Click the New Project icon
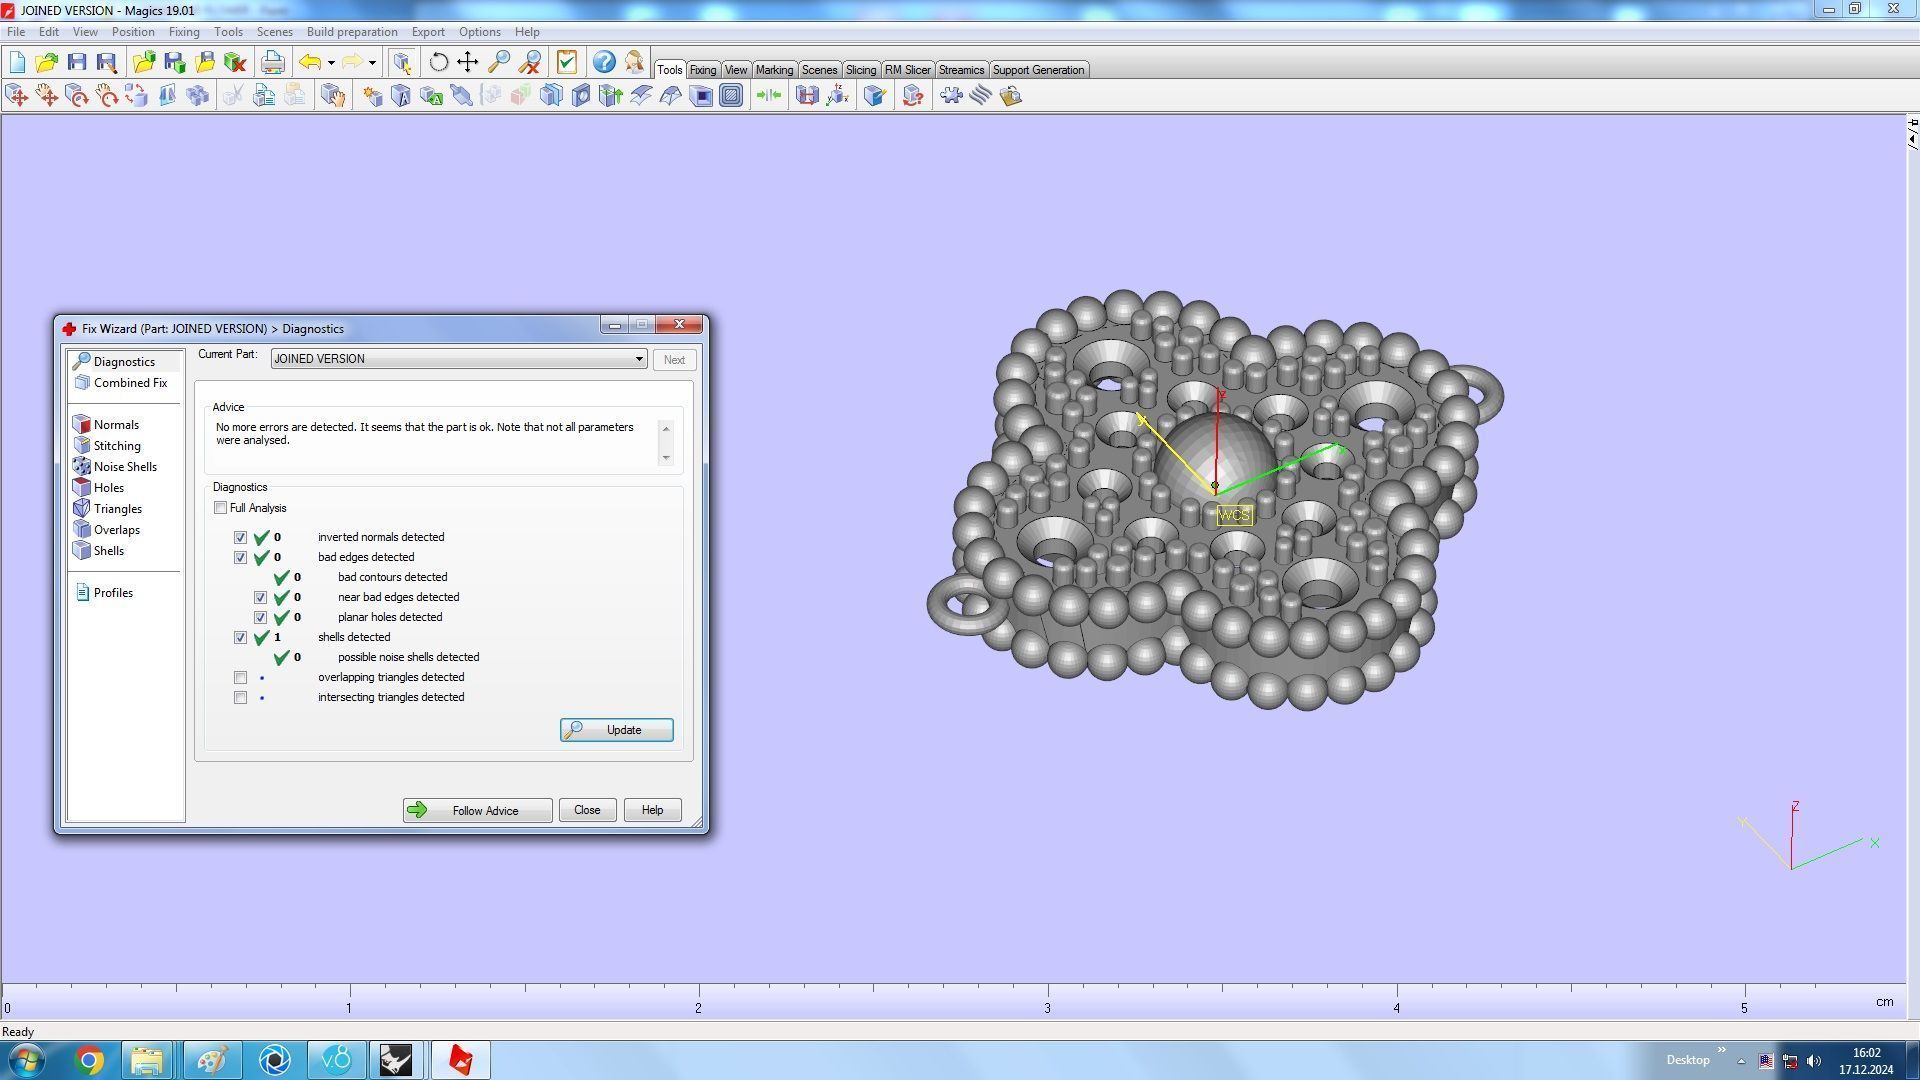 point(17,62)
